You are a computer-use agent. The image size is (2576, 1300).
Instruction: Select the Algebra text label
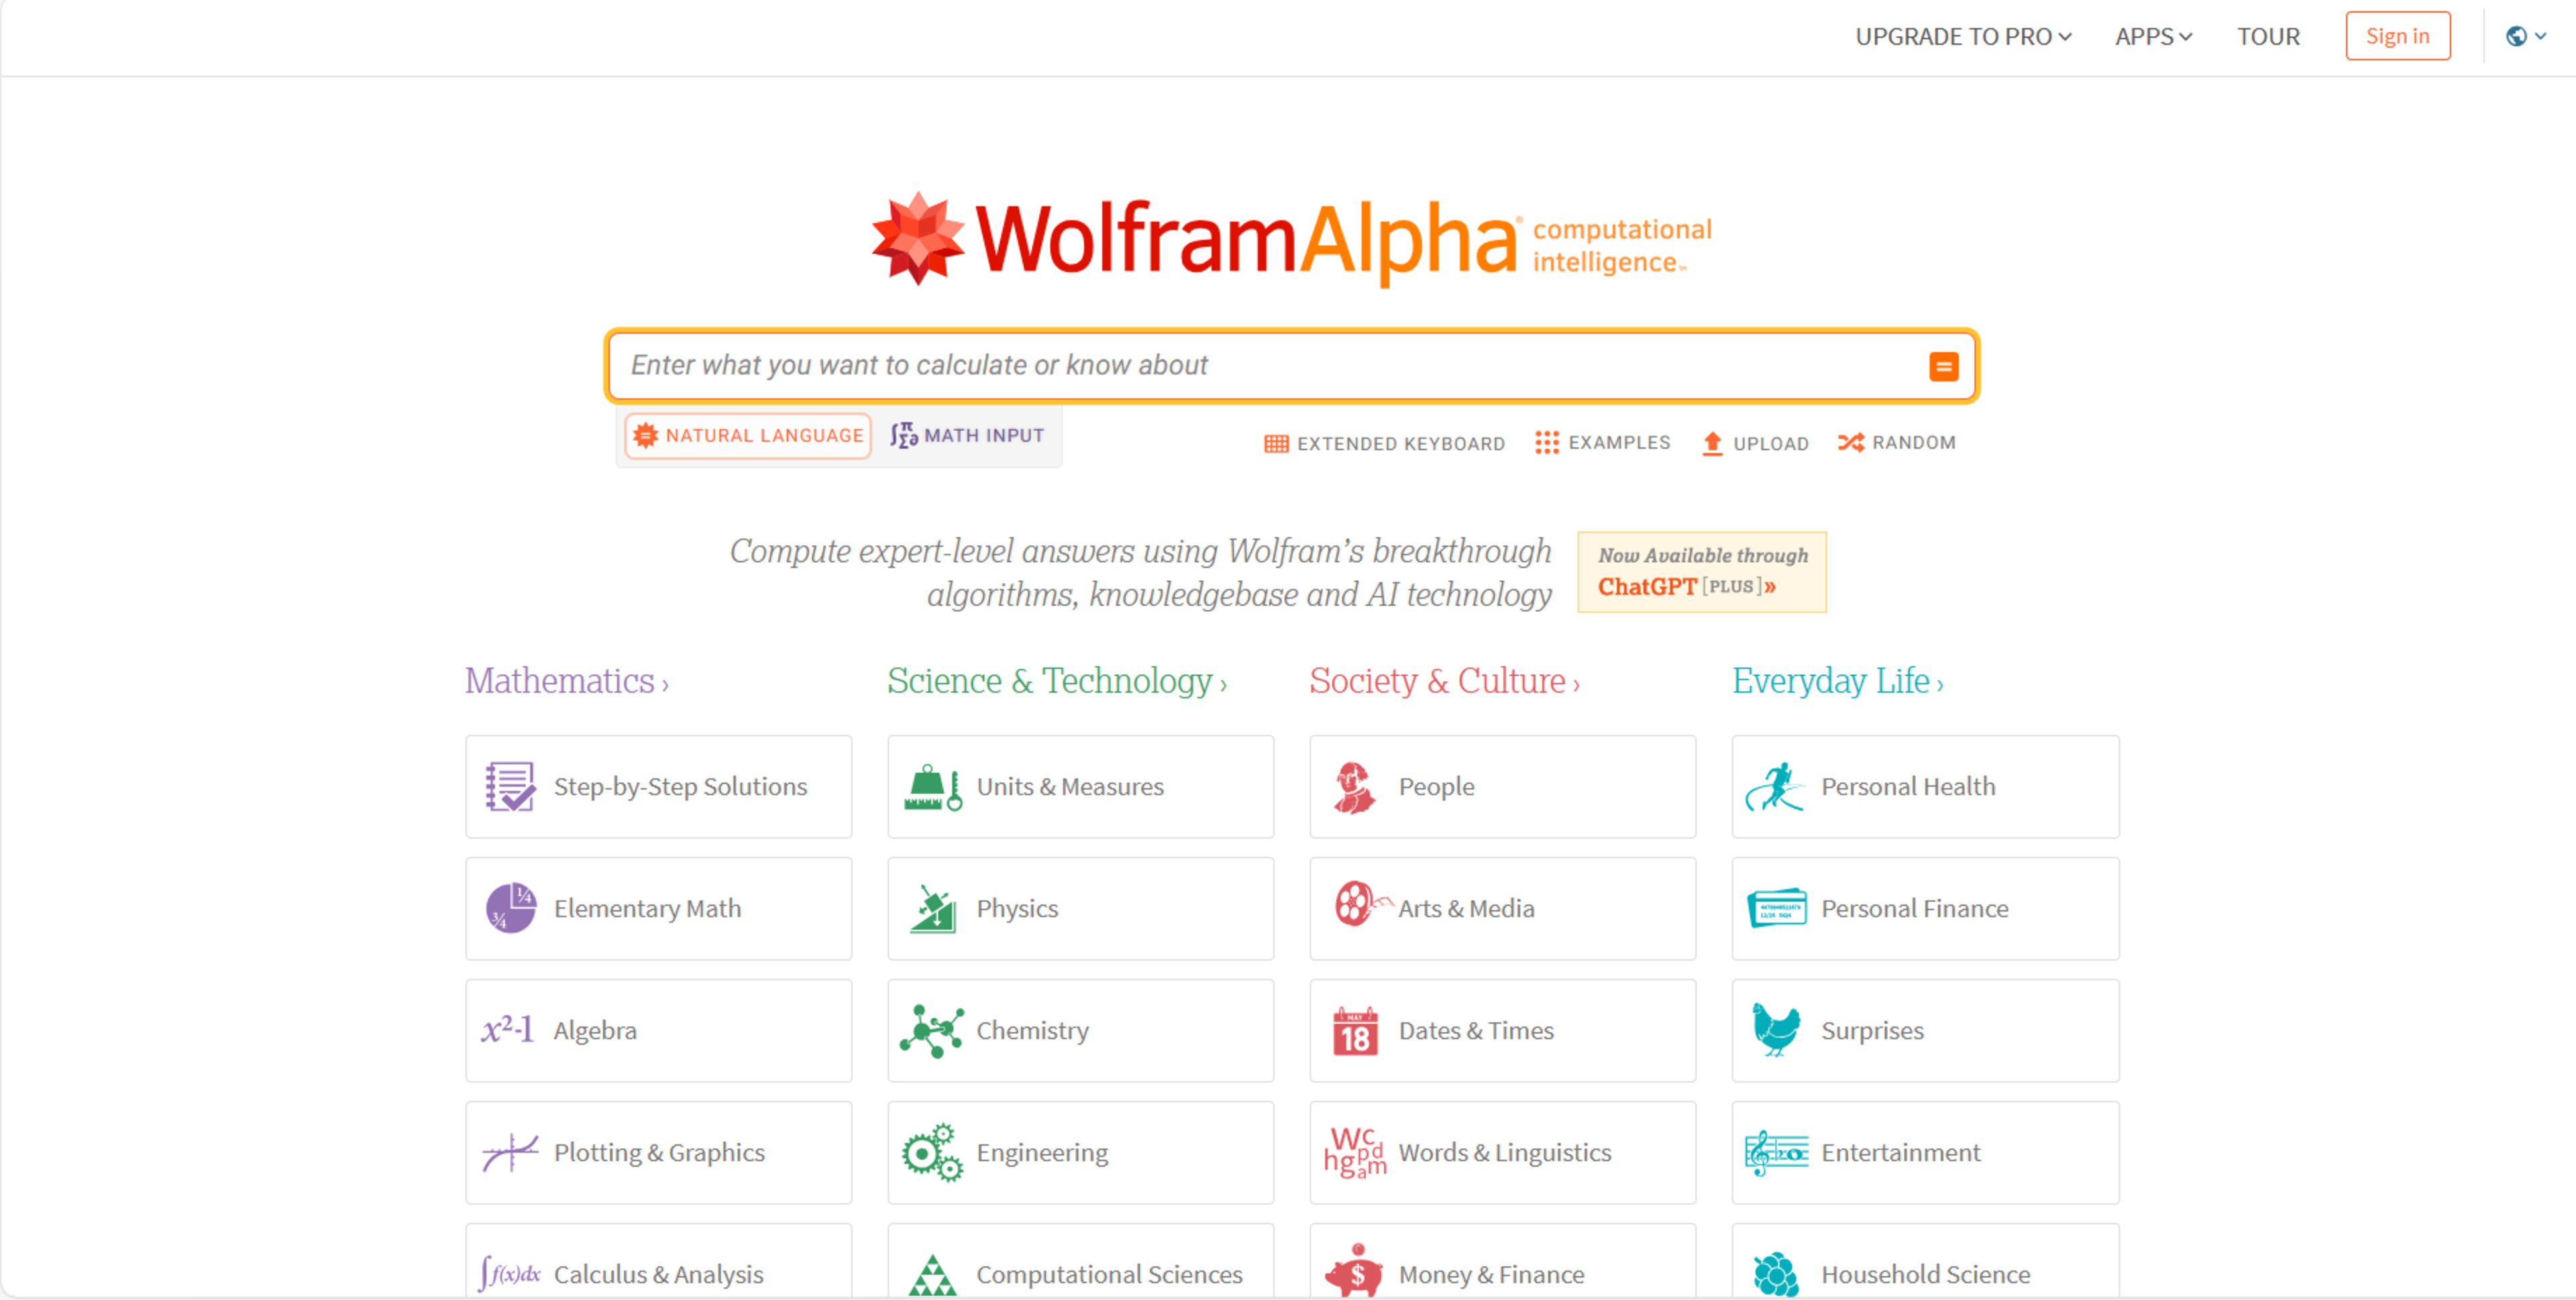[595, 1030]
